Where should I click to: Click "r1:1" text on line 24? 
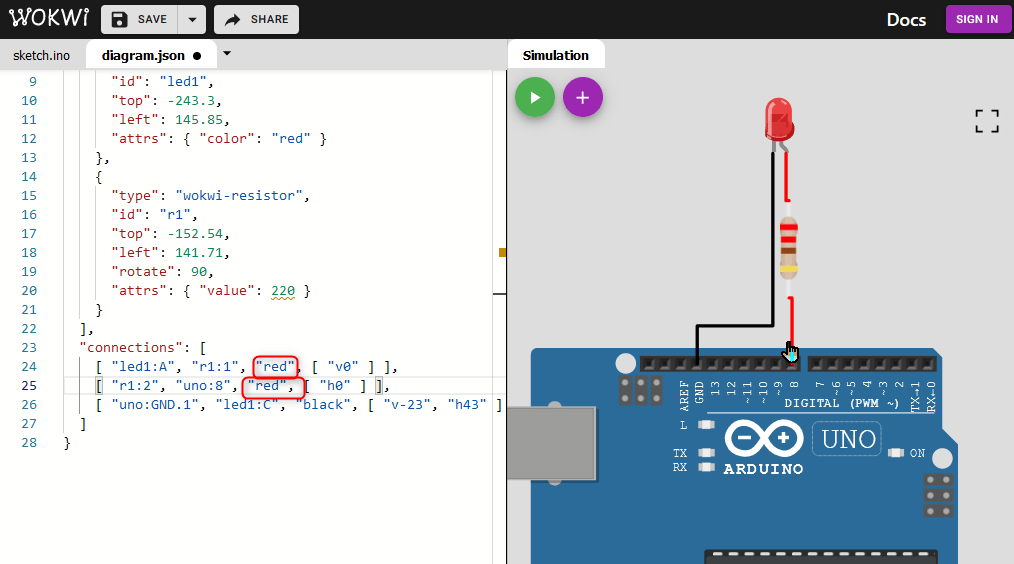pyautogui.click(x=215, y=367)
